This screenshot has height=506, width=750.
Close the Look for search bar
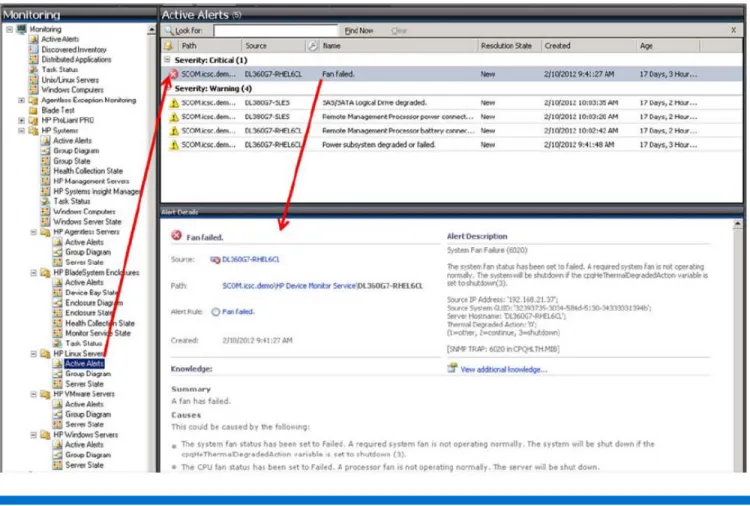click(x=734, y=30)
